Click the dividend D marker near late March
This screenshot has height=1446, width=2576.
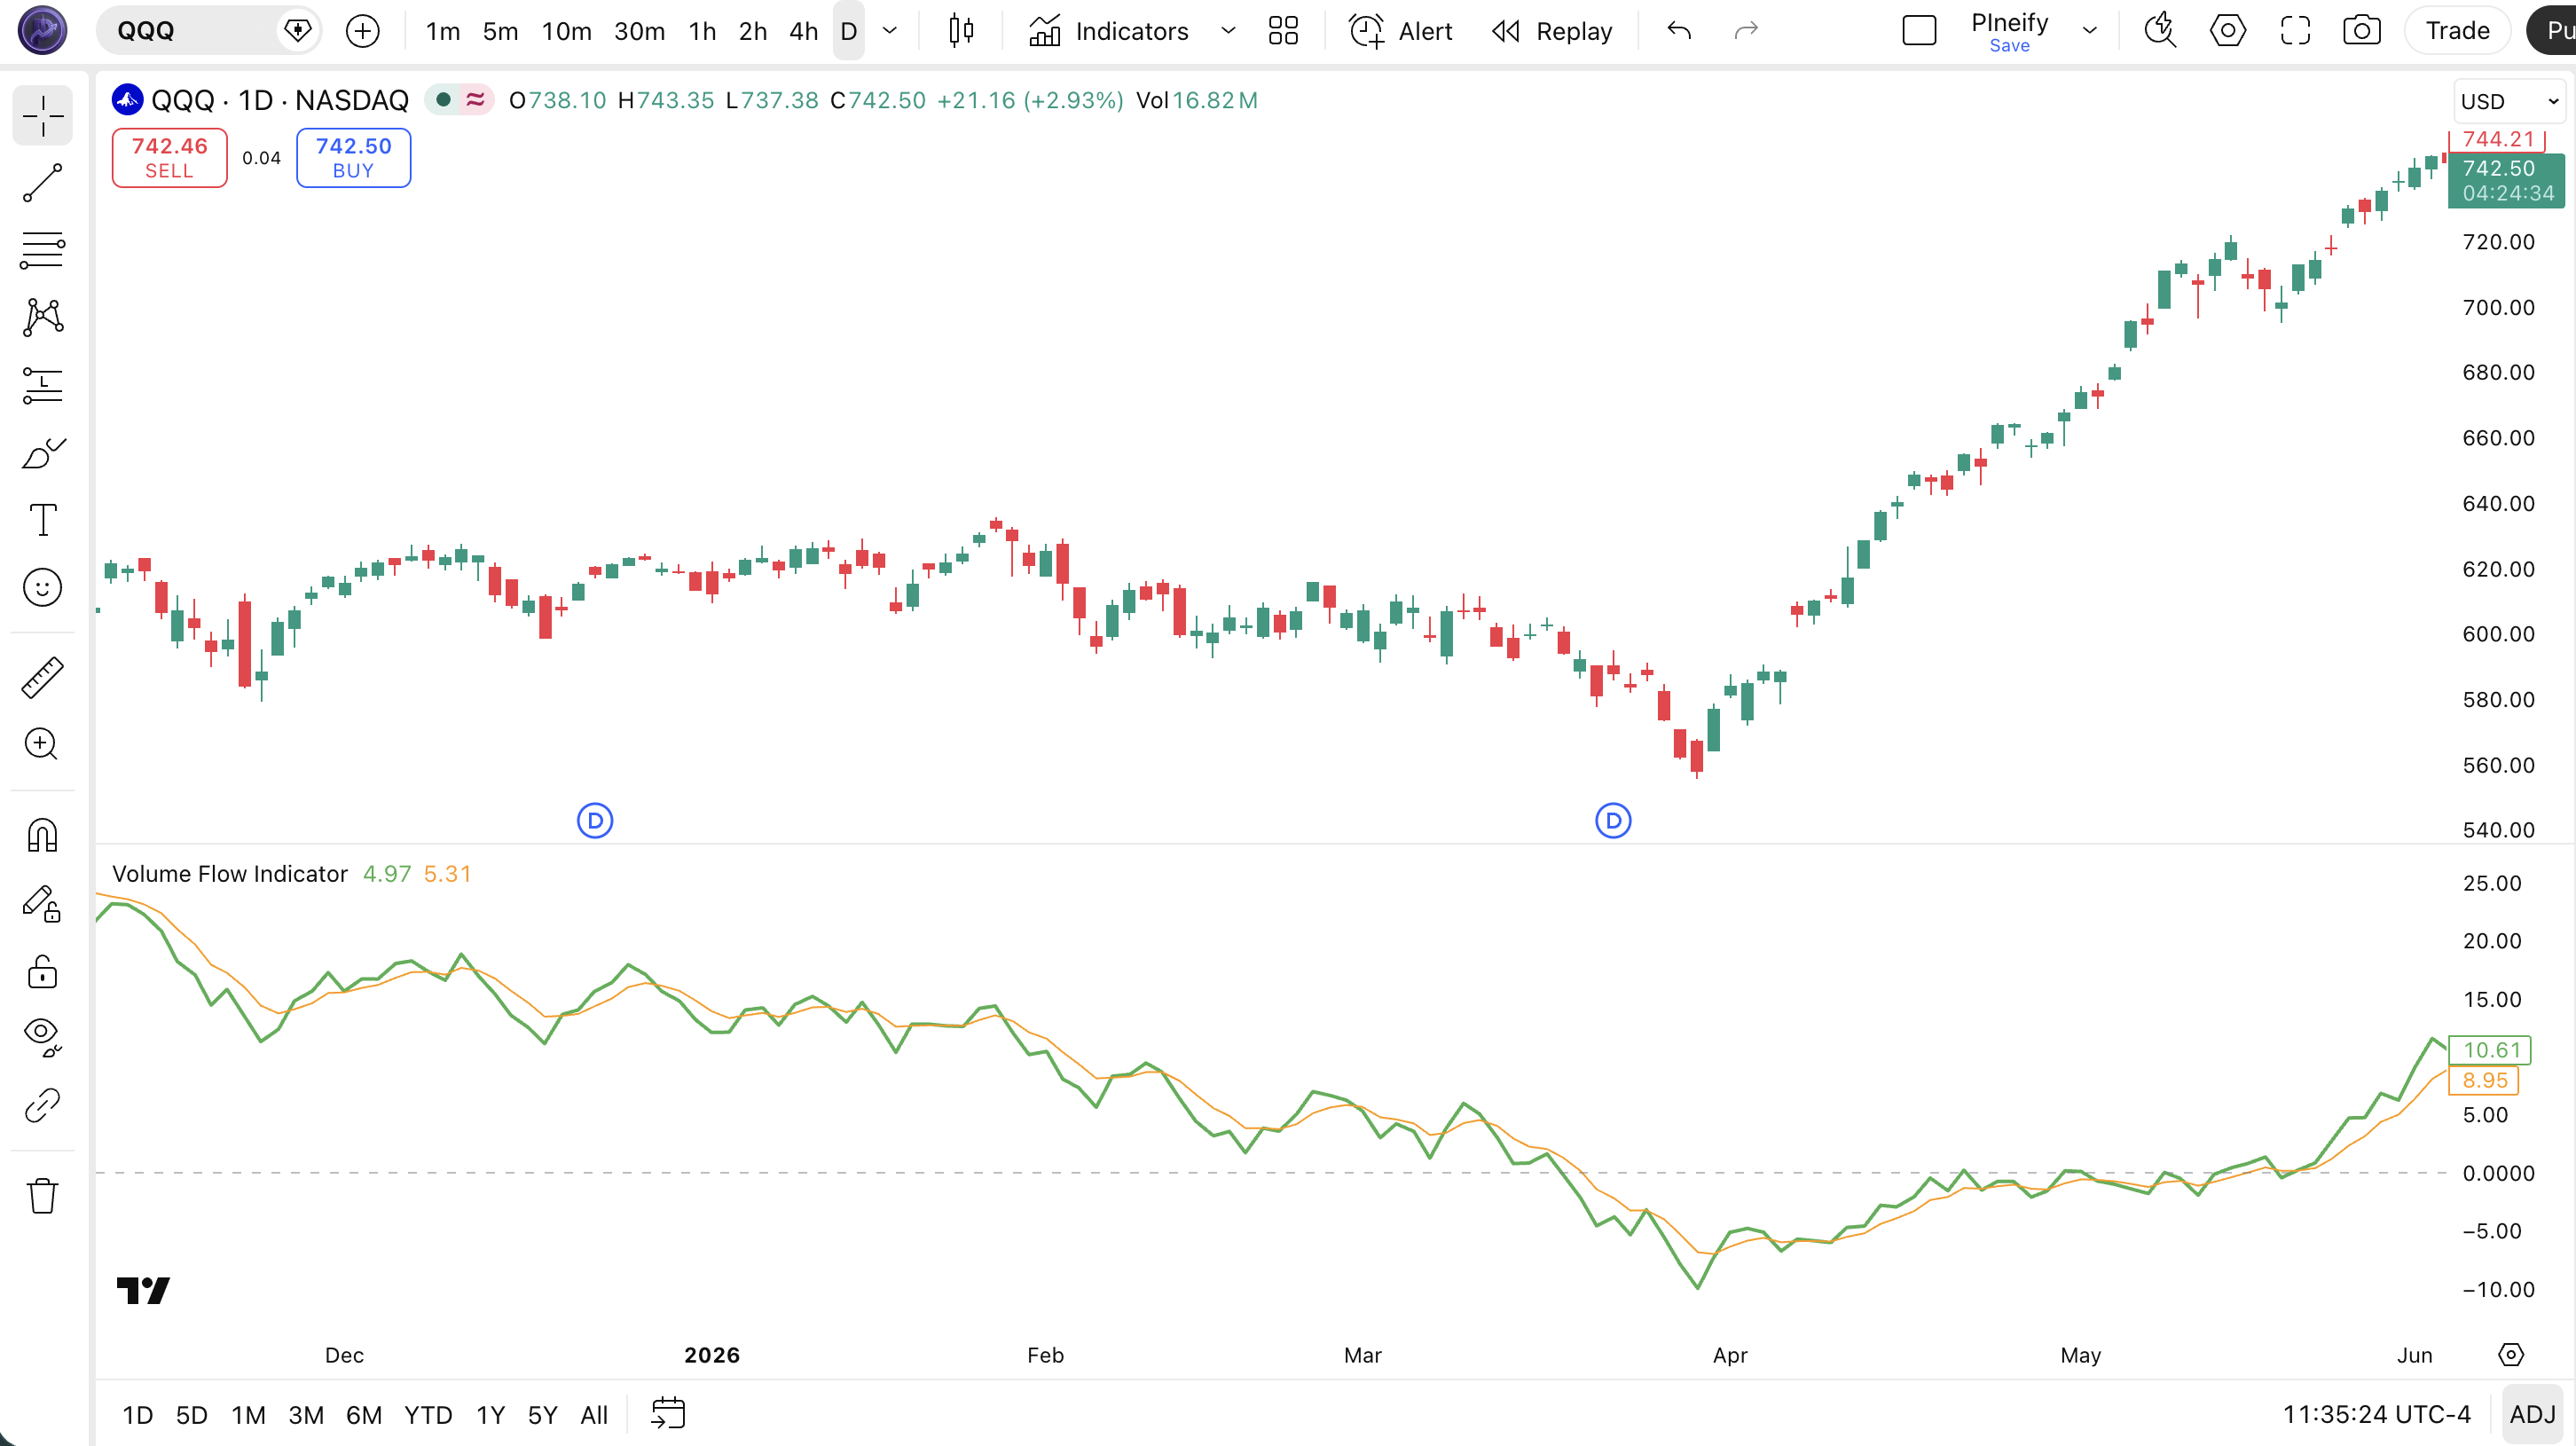pos(1613,821)
